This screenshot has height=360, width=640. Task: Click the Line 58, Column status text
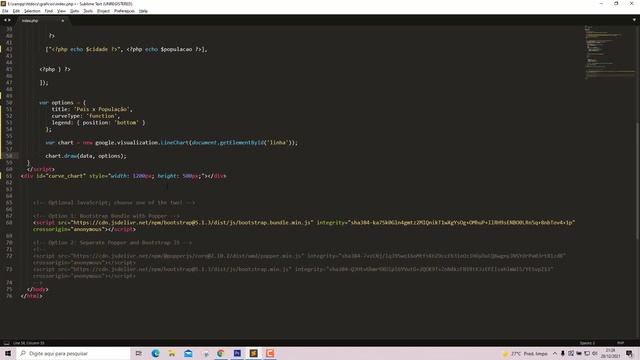click(29, 343)
